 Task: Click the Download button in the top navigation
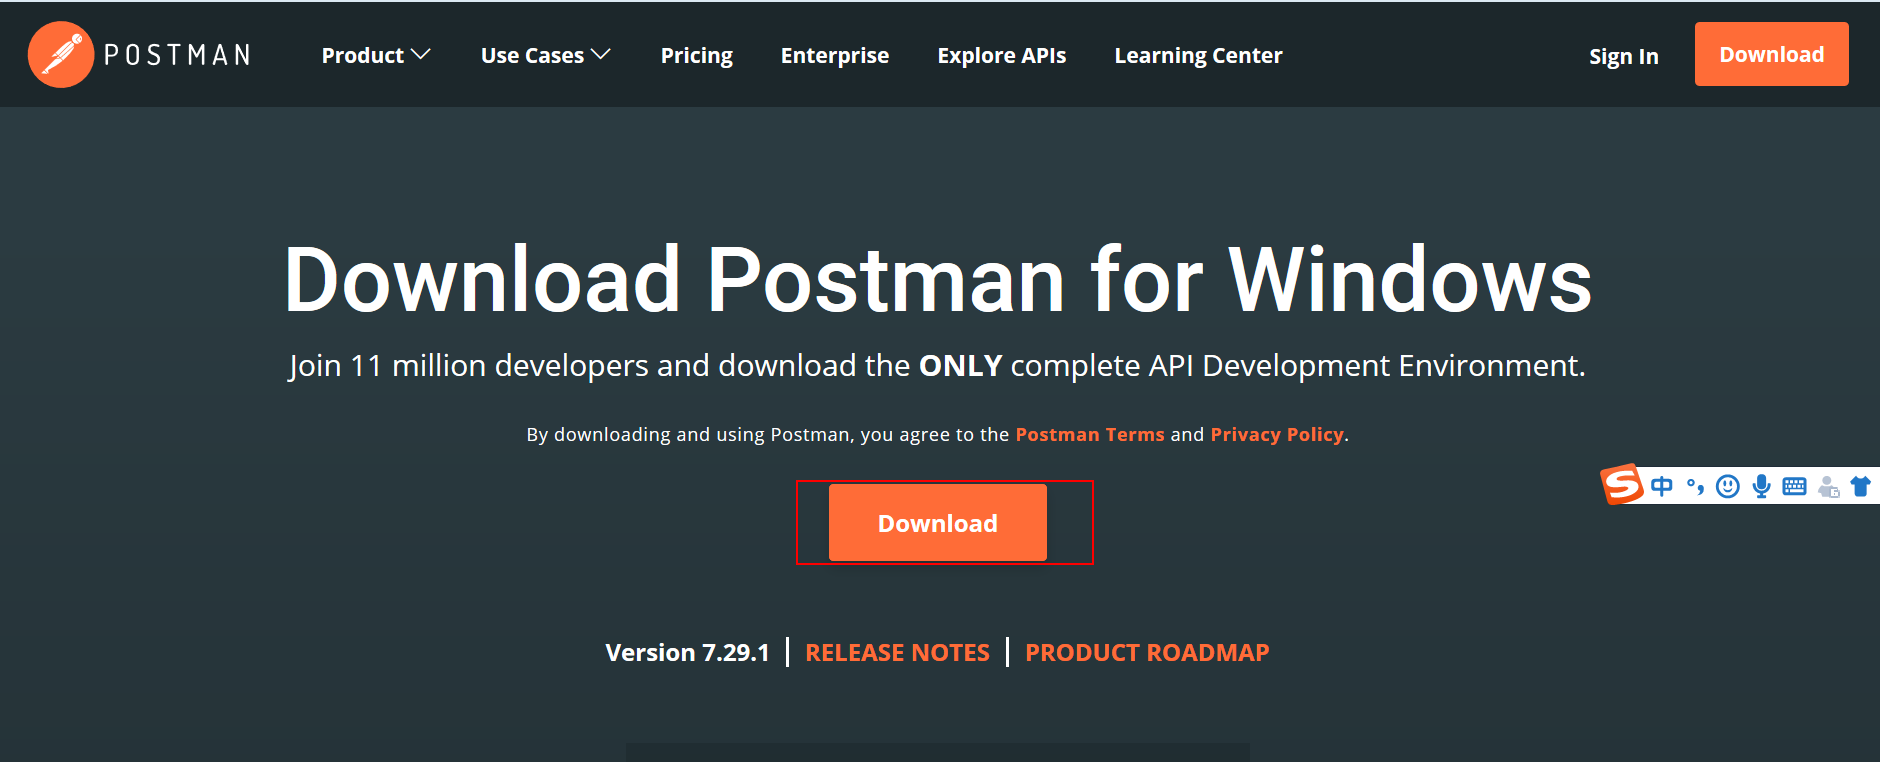pyautogui.click(x=1771, y=54)
